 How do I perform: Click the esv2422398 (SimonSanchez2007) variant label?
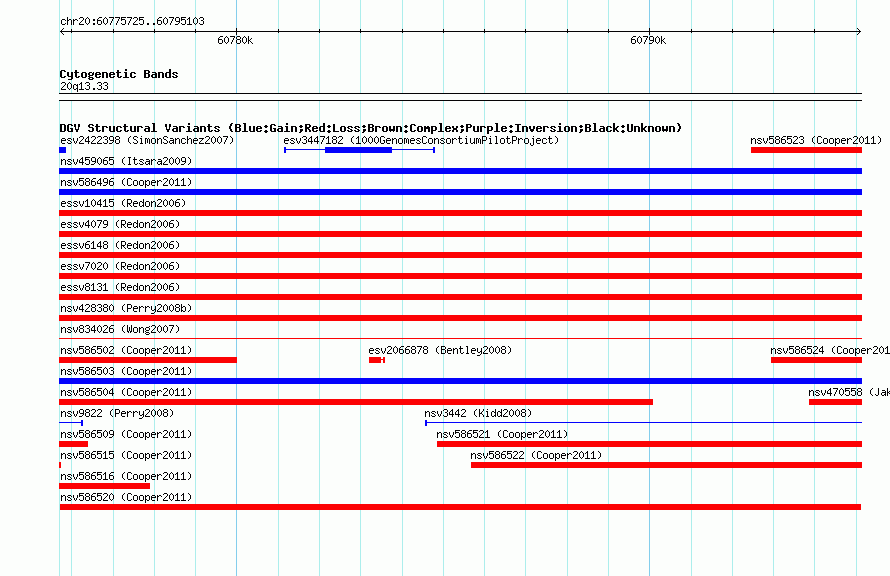point(147,140)
